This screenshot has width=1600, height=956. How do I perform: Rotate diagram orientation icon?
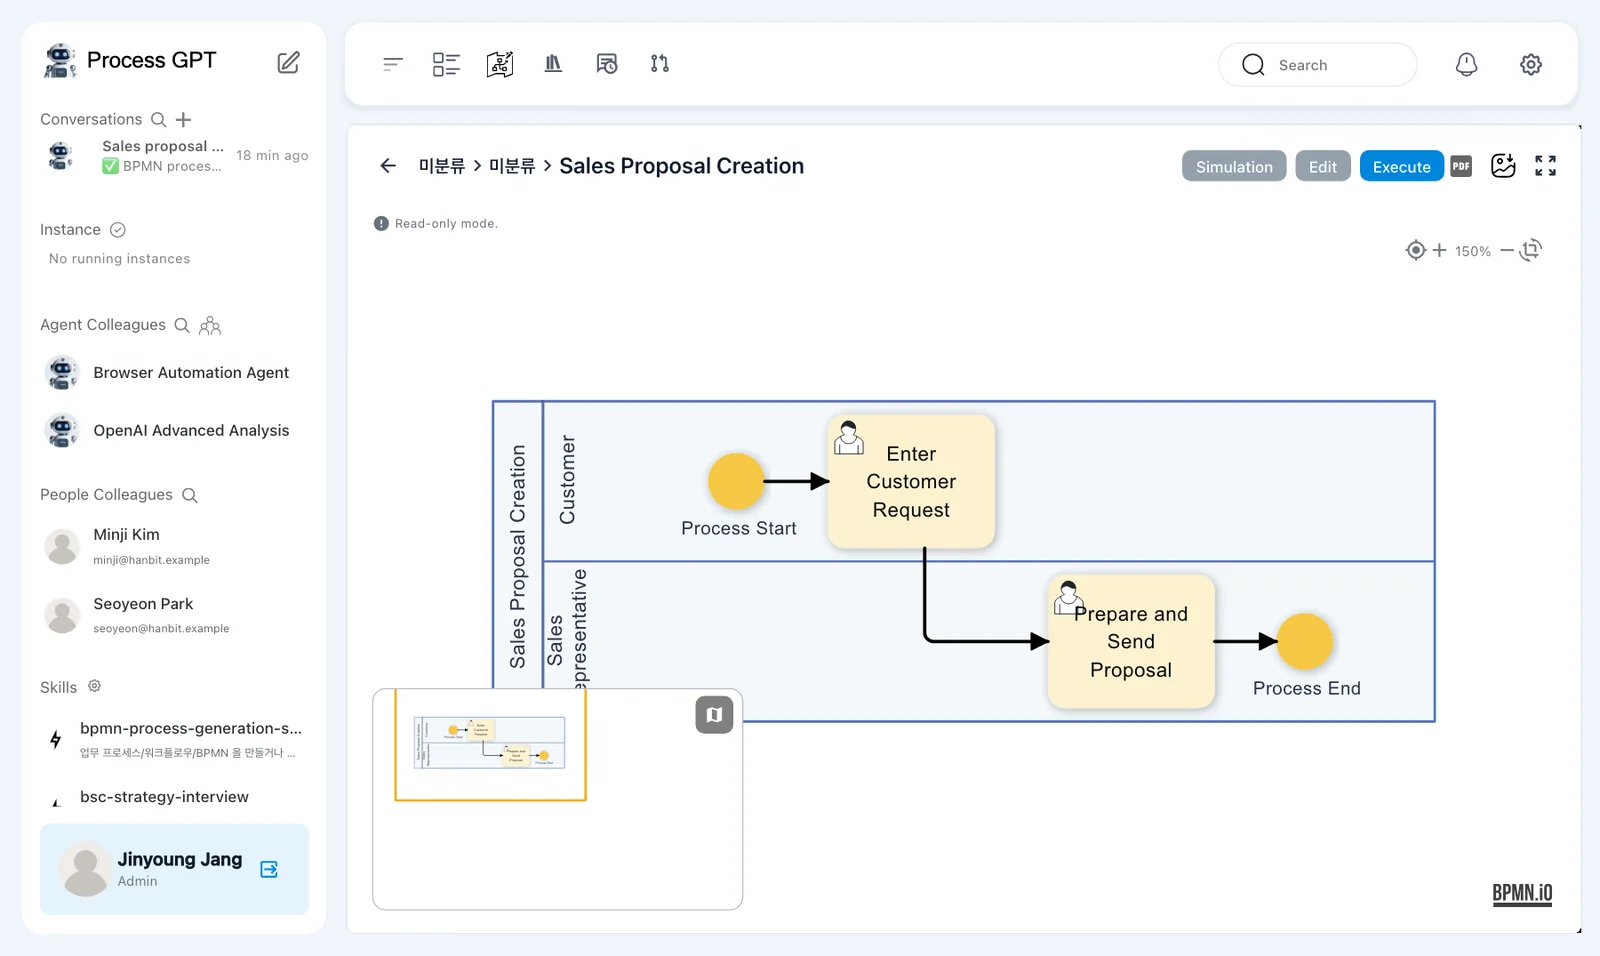click(x=1531, y=250)
